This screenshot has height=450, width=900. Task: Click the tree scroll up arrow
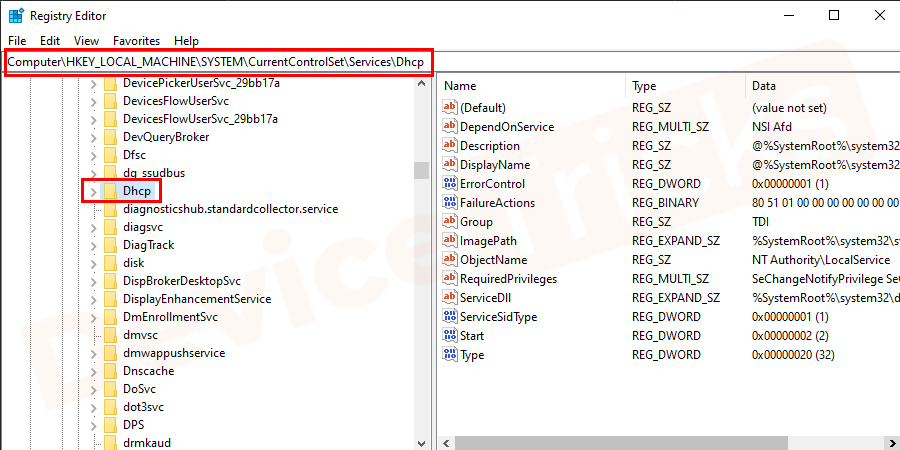[422, 83]
